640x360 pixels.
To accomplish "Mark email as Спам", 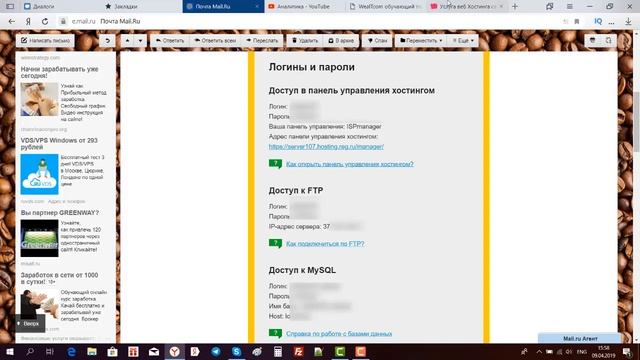I will (x=378, y=40).
